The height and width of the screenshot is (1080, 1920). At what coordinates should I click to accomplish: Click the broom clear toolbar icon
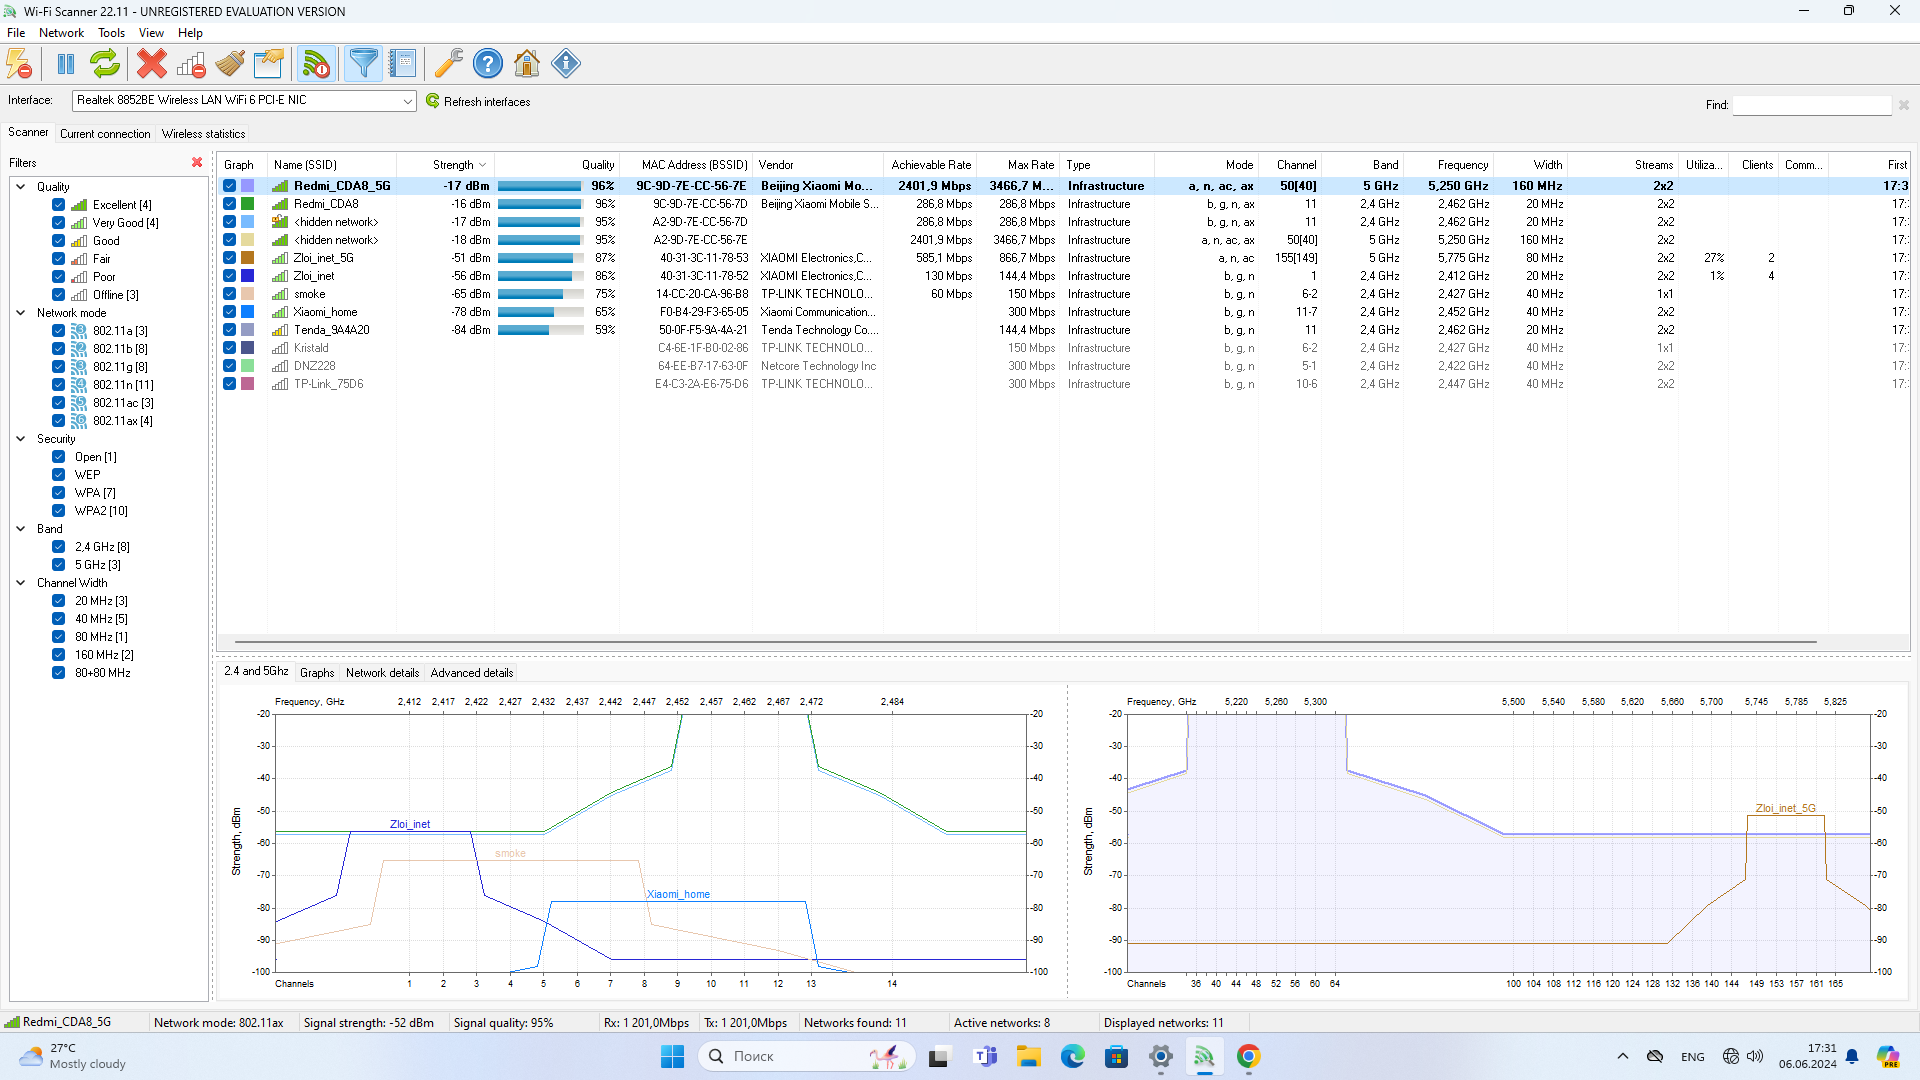point(230,64)
